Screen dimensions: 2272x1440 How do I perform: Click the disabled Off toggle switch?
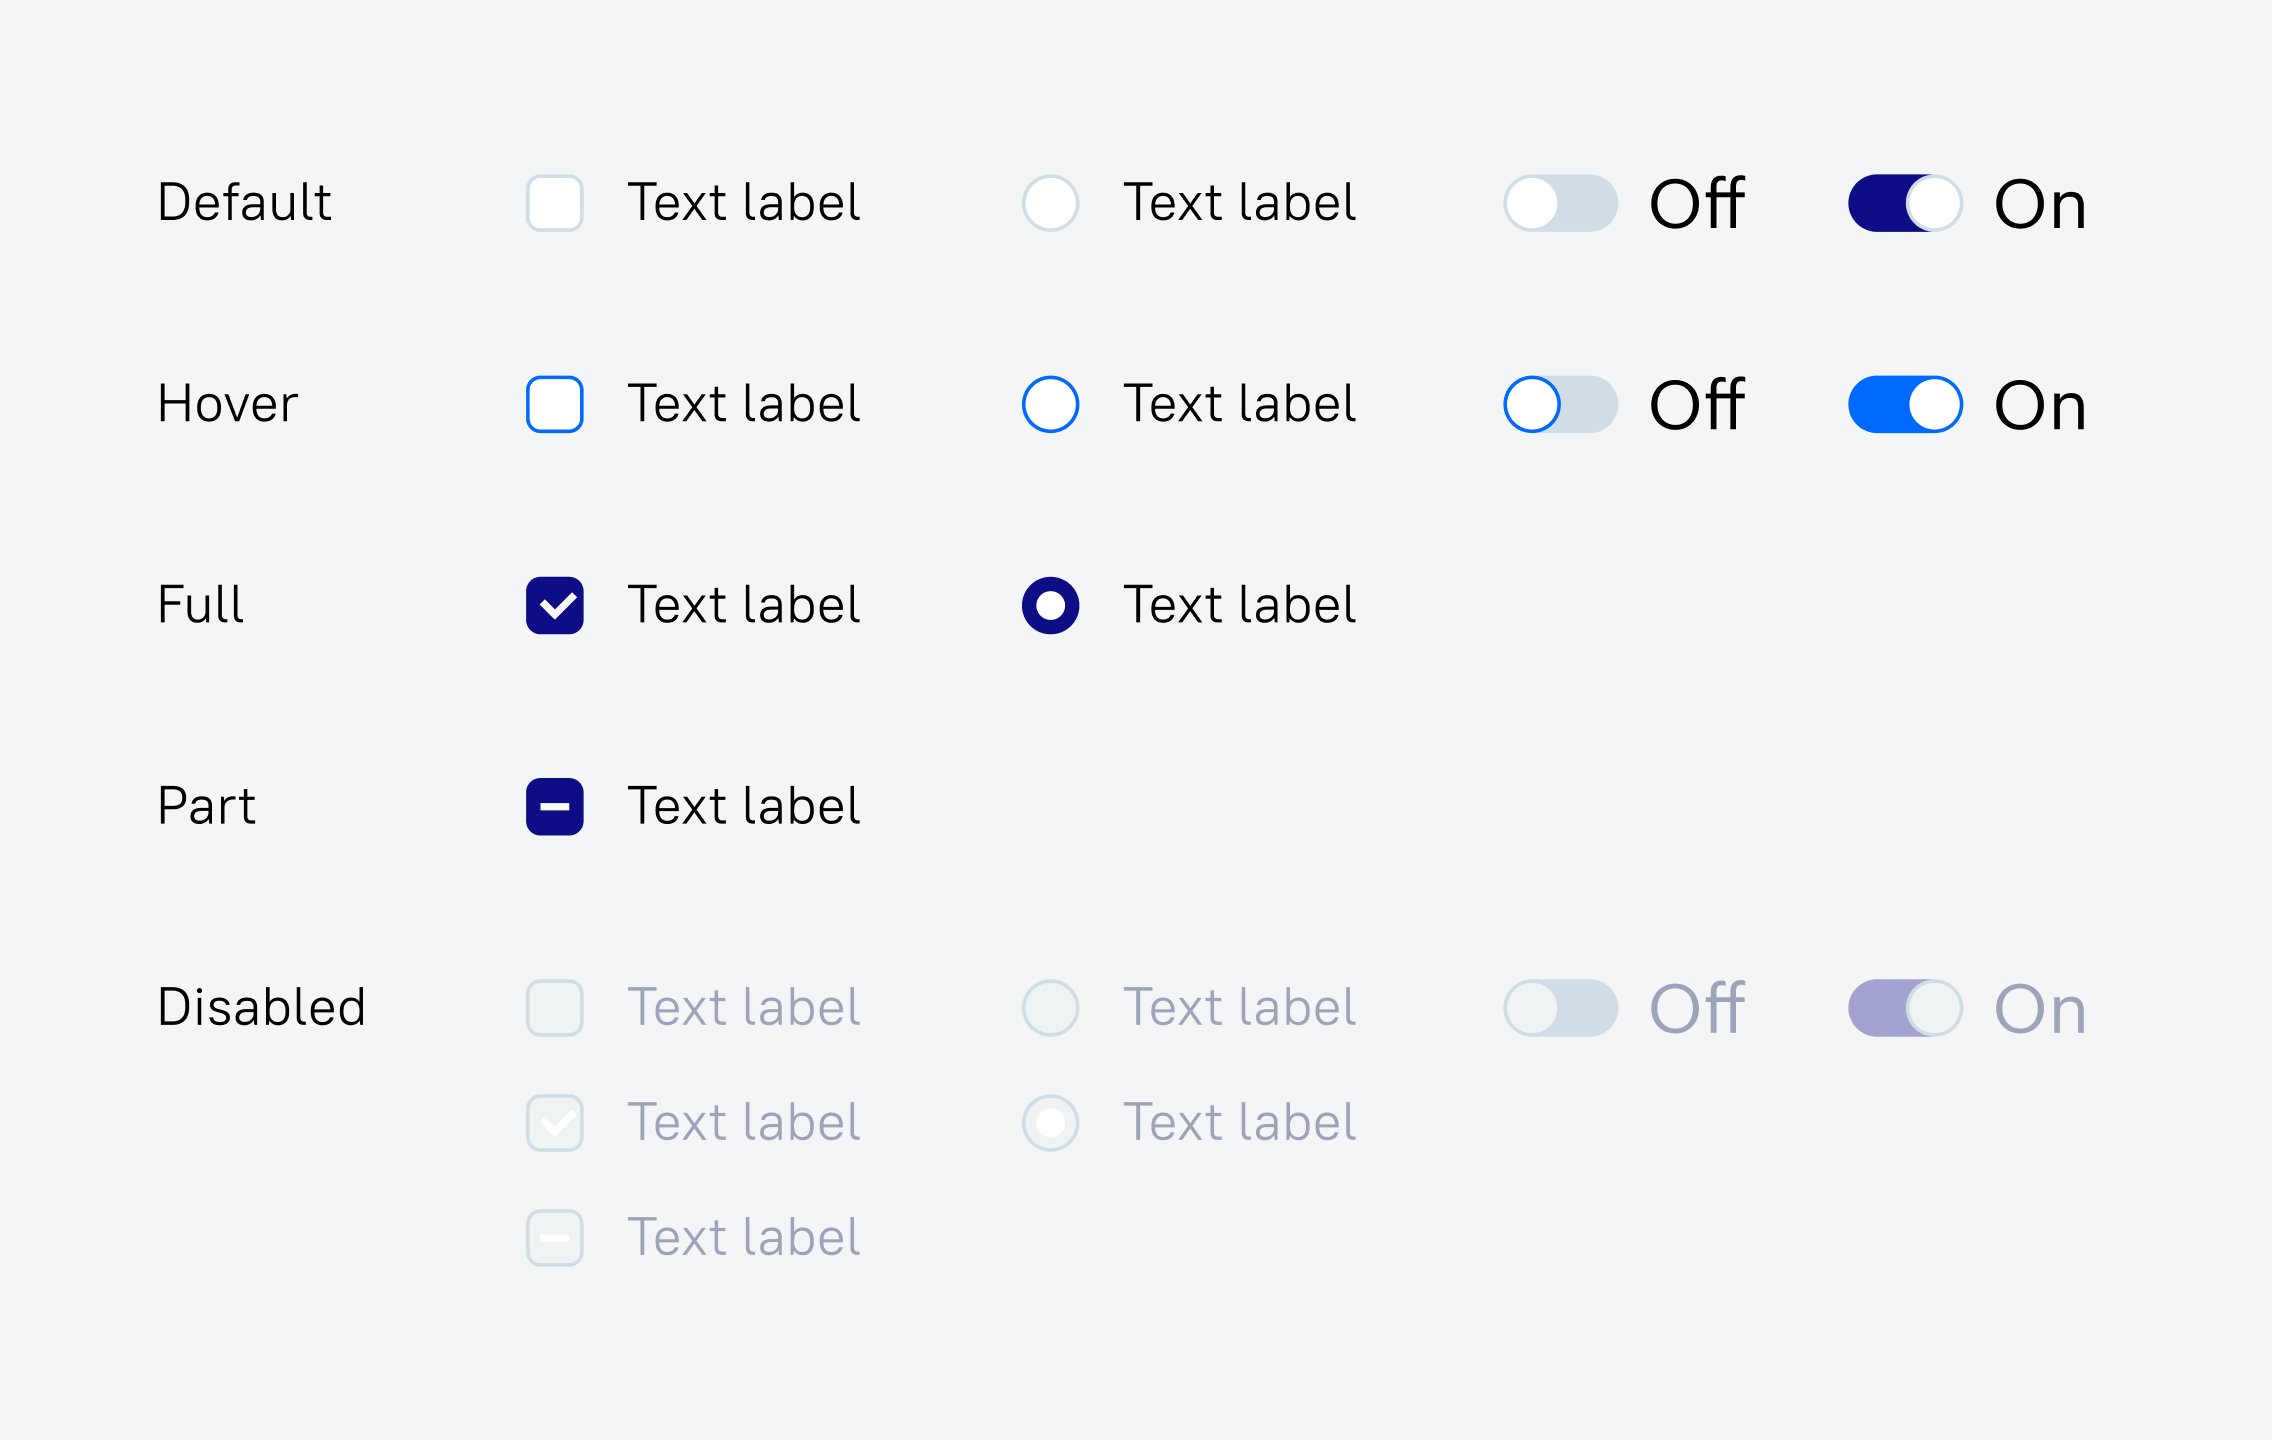[1560, 1007]
